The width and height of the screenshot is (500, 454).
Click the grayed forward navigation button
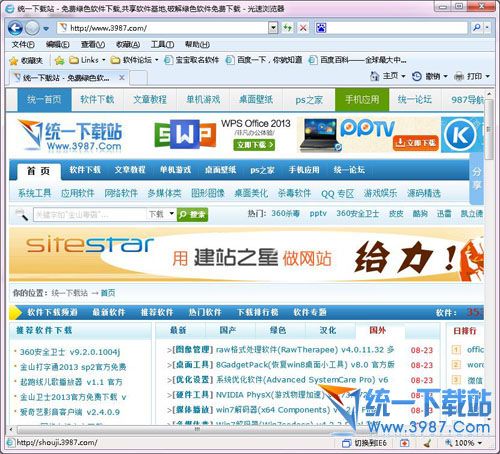(x=32, y=28)
